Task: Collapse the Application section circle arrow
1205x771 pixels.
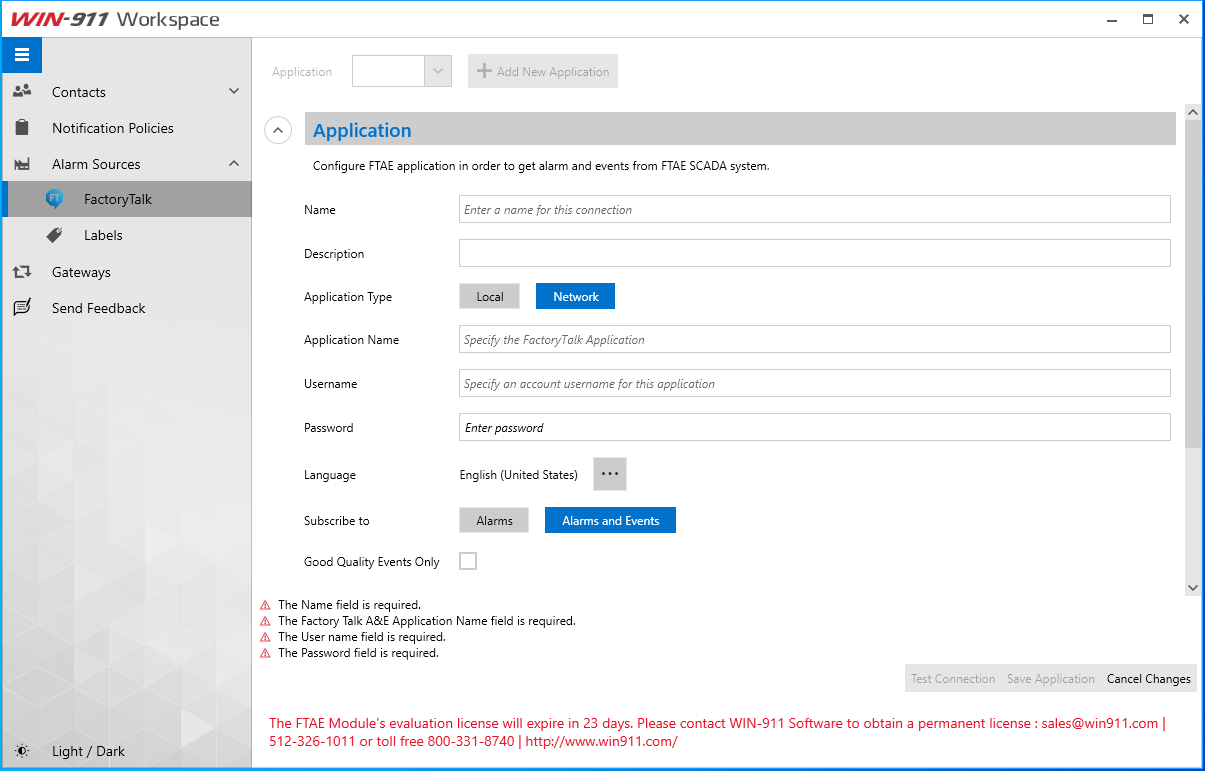Action: pos(278,130)
